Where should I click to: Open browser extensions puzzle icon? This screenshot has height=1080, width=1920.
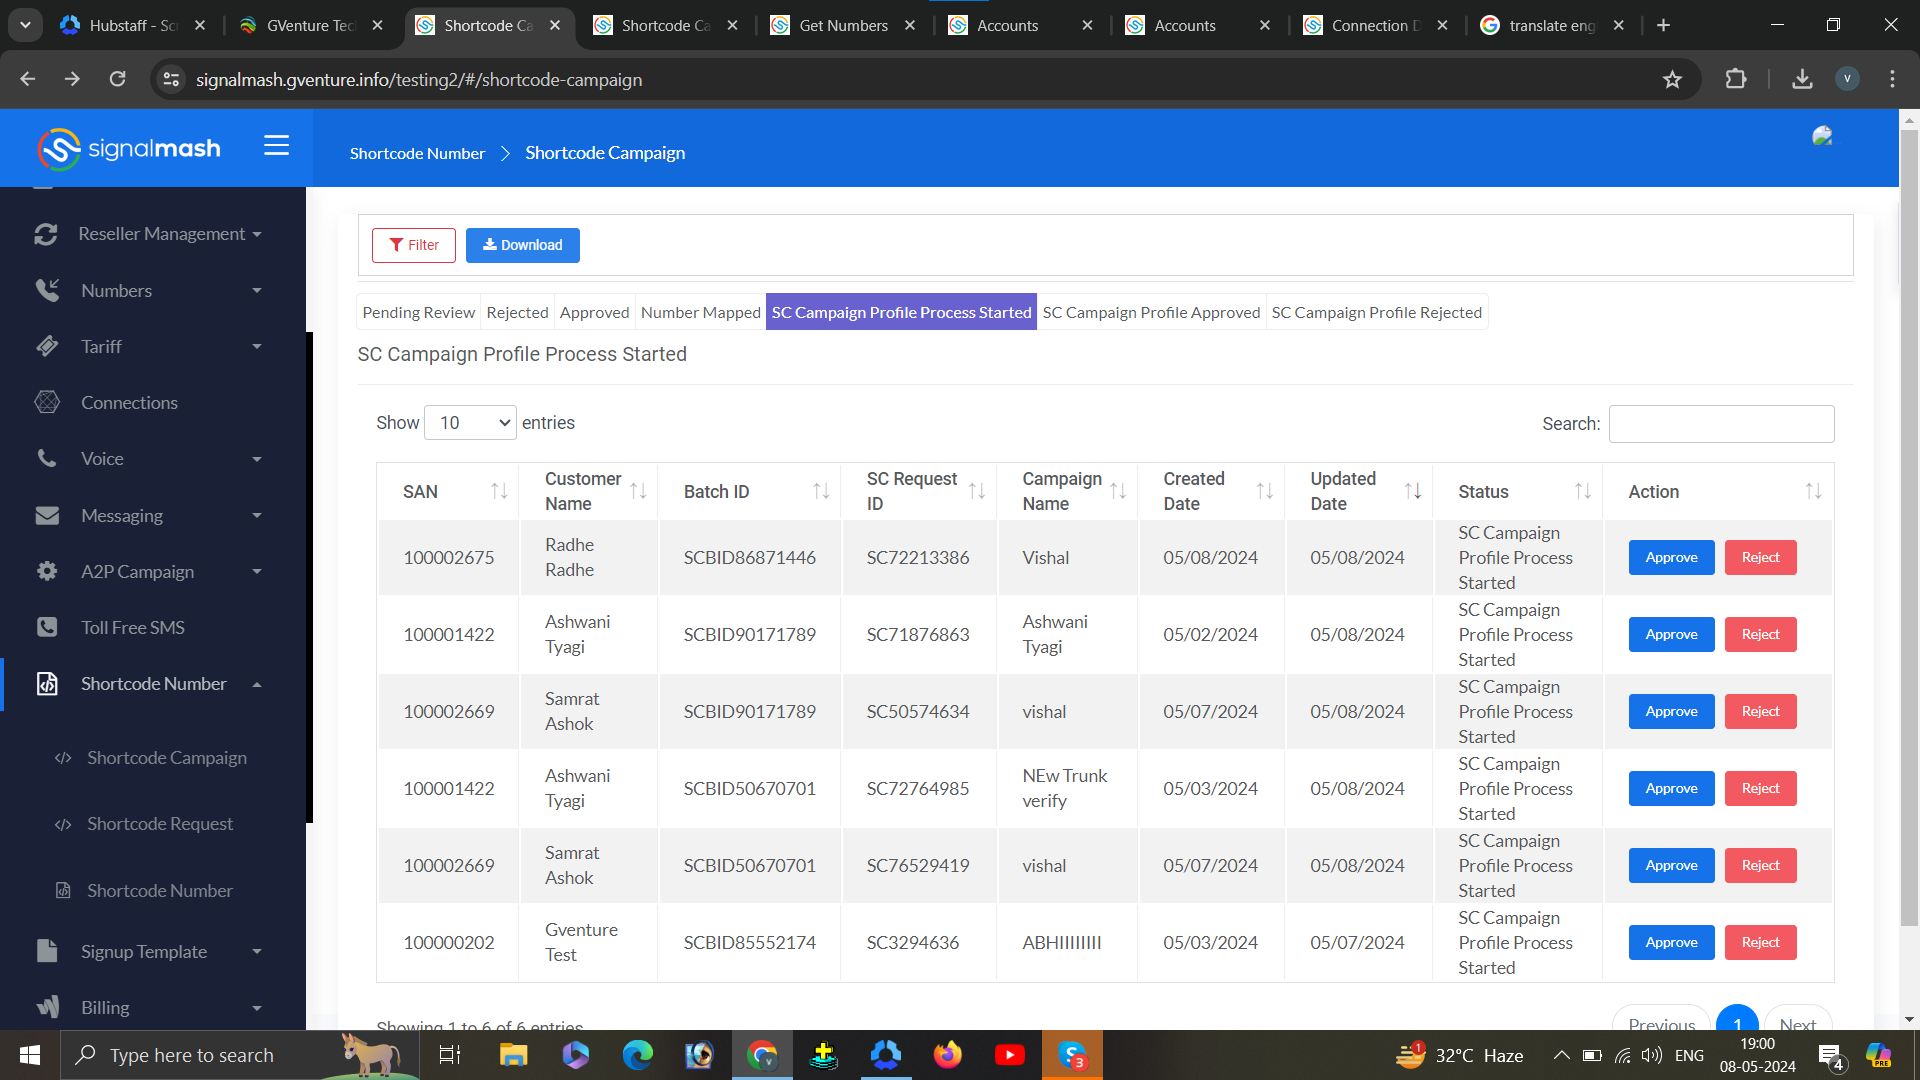point(1736,79)
